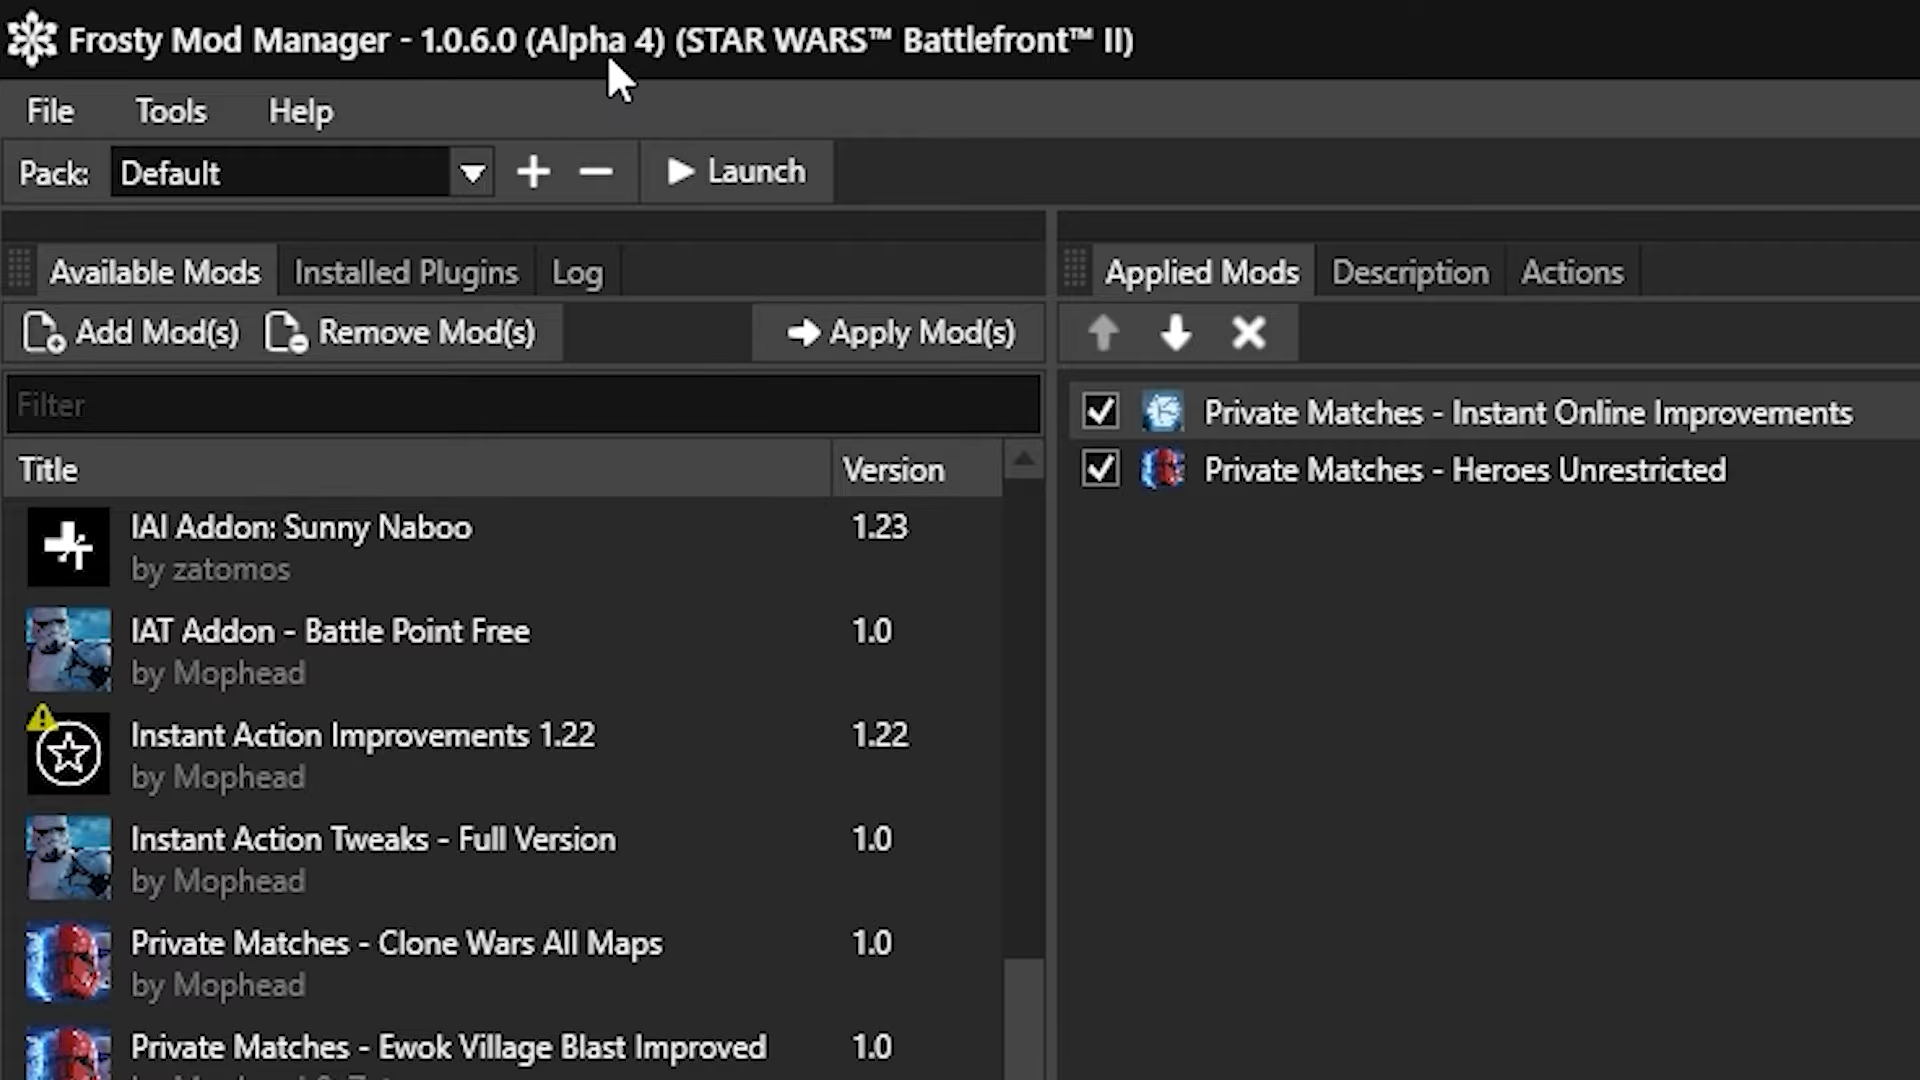Remove applied mod with X icon

pos(1249,332)
